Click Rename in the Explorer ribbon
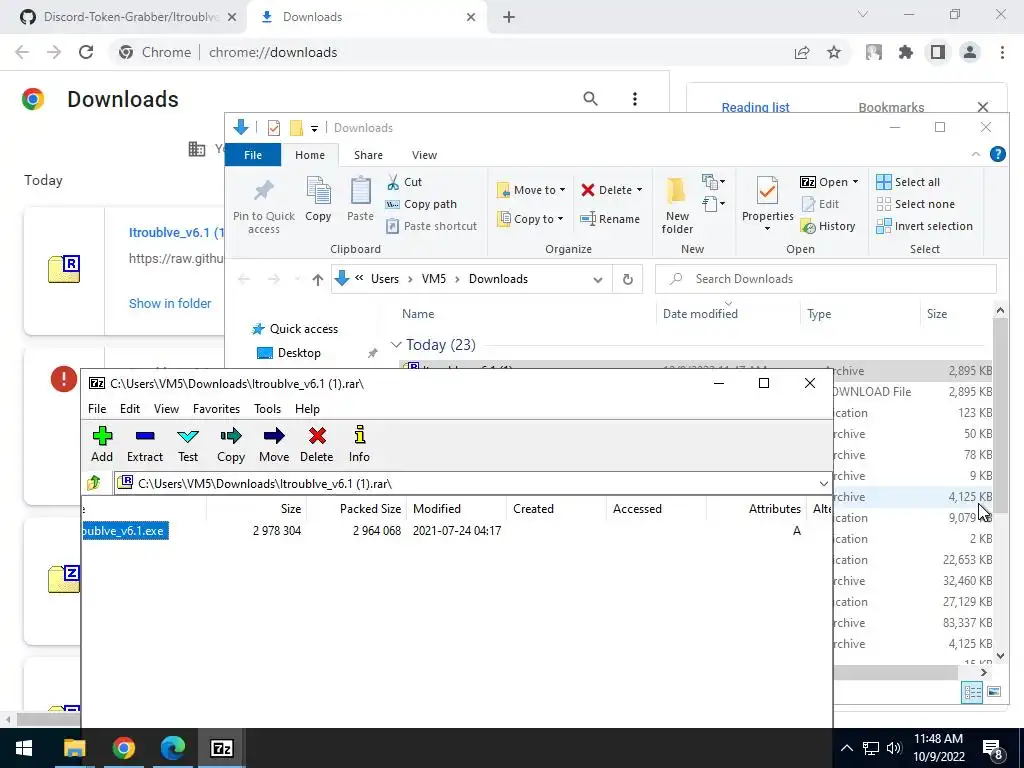1024x768 pixels. tap(610, 219)
